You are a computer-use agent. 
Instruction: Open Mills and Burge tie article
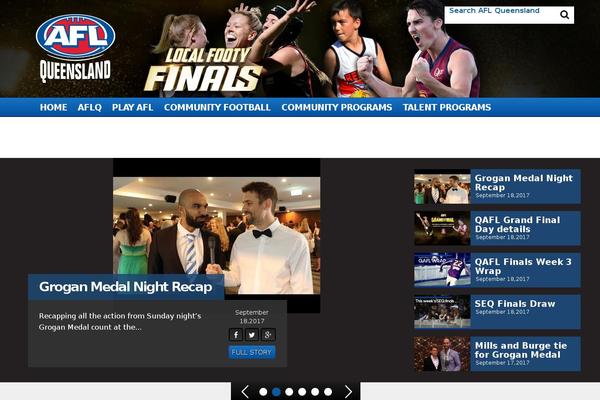[x=521, y=350]
